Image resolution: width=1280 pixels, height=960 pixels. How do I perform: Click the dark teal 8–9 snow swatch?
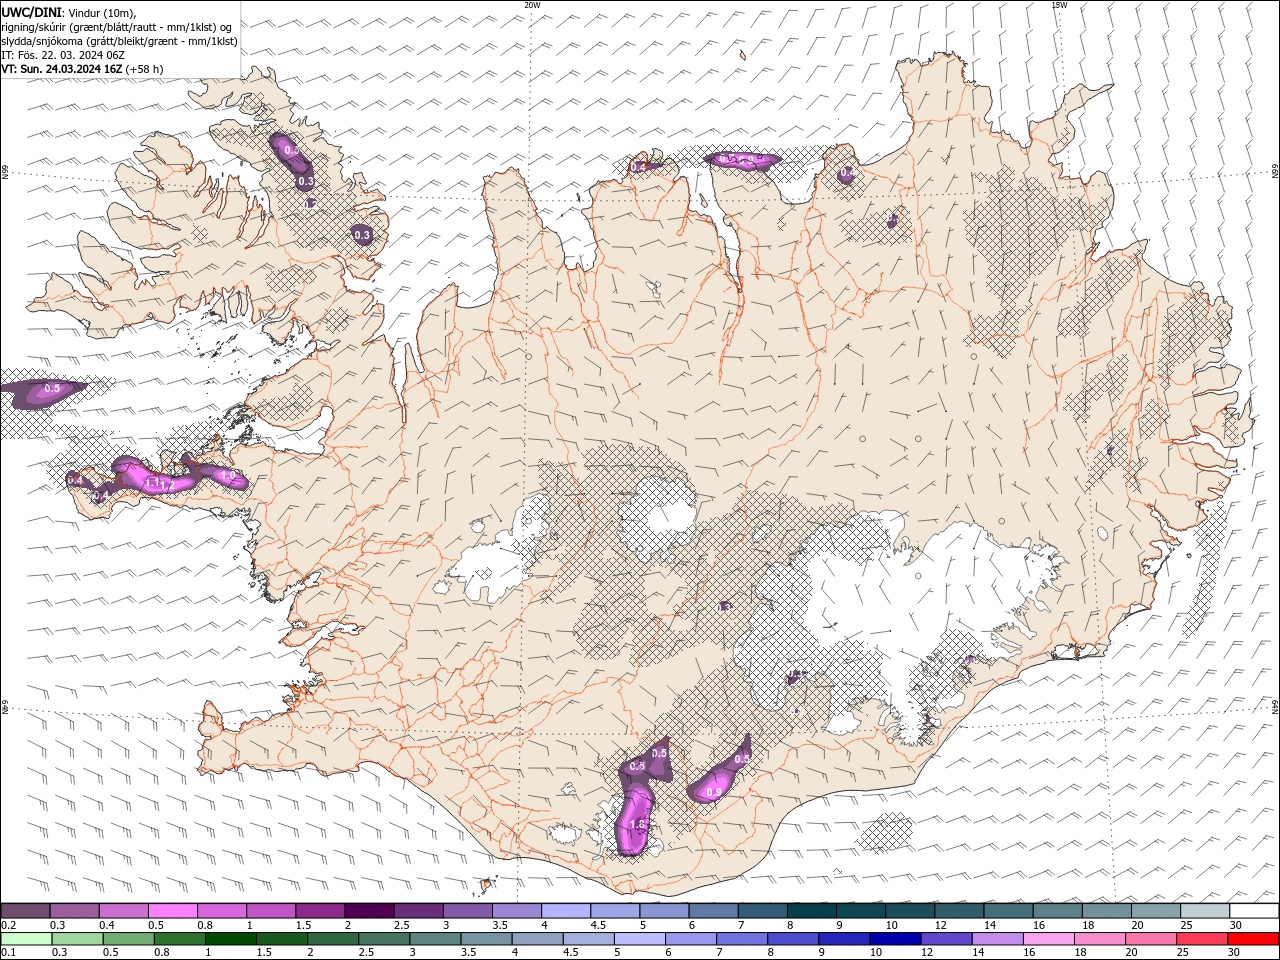811,911
